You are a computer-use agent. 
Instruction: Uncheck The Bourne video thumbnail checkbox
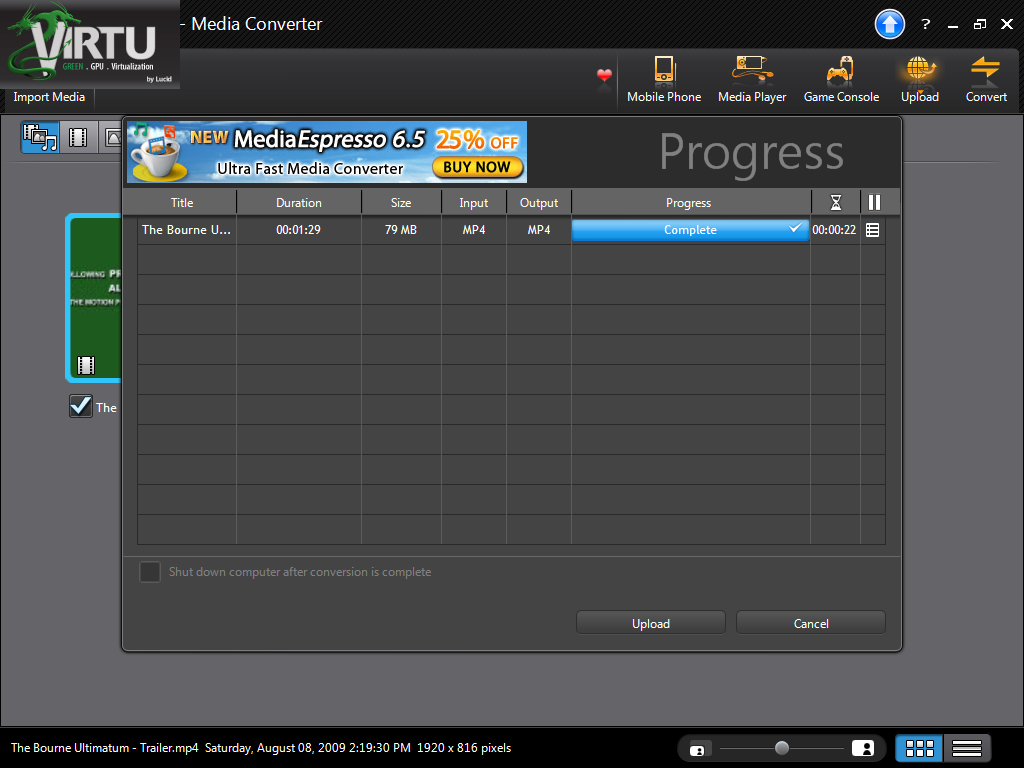pos(81,406)
